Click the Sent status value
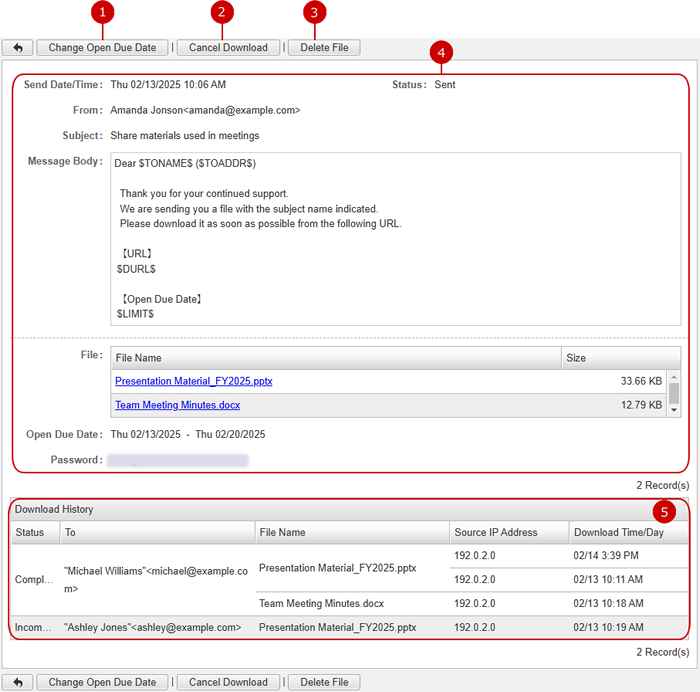The width and height of the screenshot is (700, 692). click(445, 85)
